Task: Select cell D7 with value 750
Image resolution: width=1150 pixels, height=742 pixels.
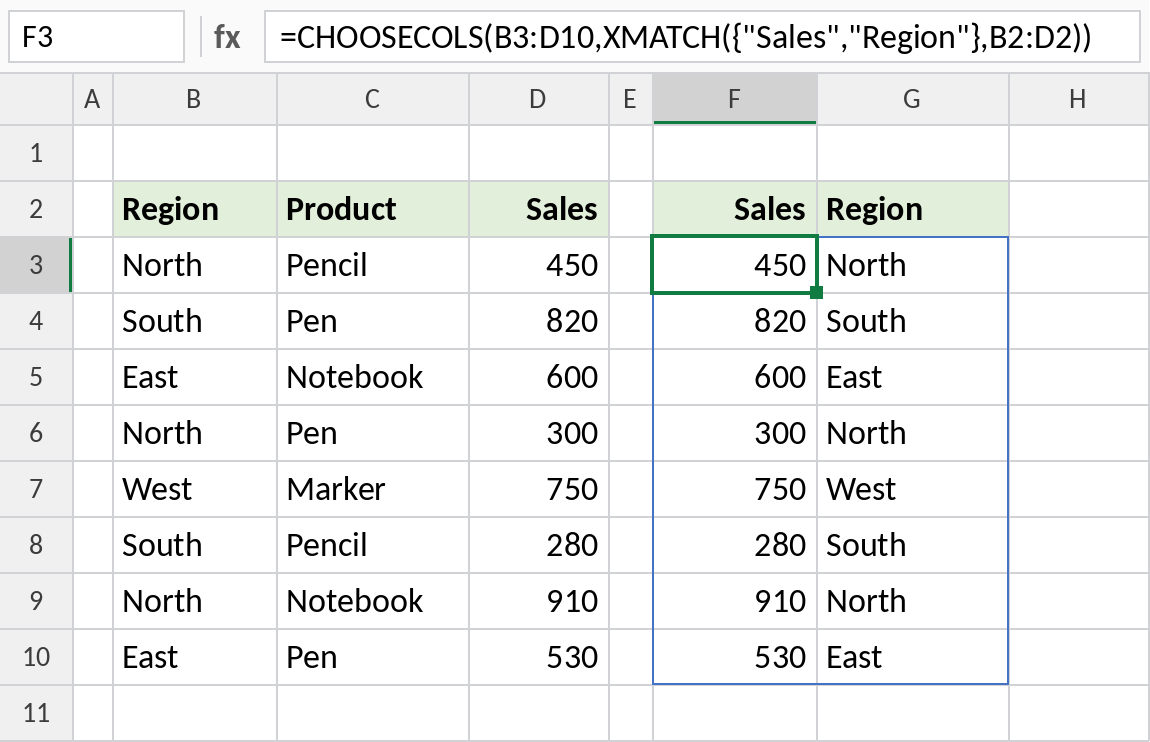Action: click(538, 489)
